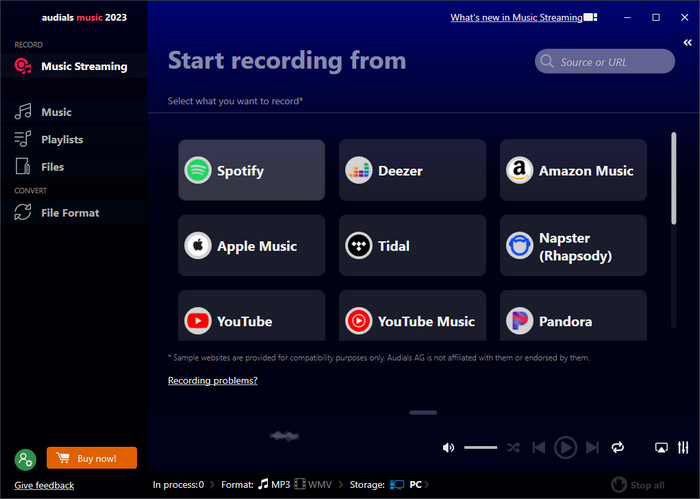Skip to the next track
This screenshot has height=499, width=700.
pos(592,447)
